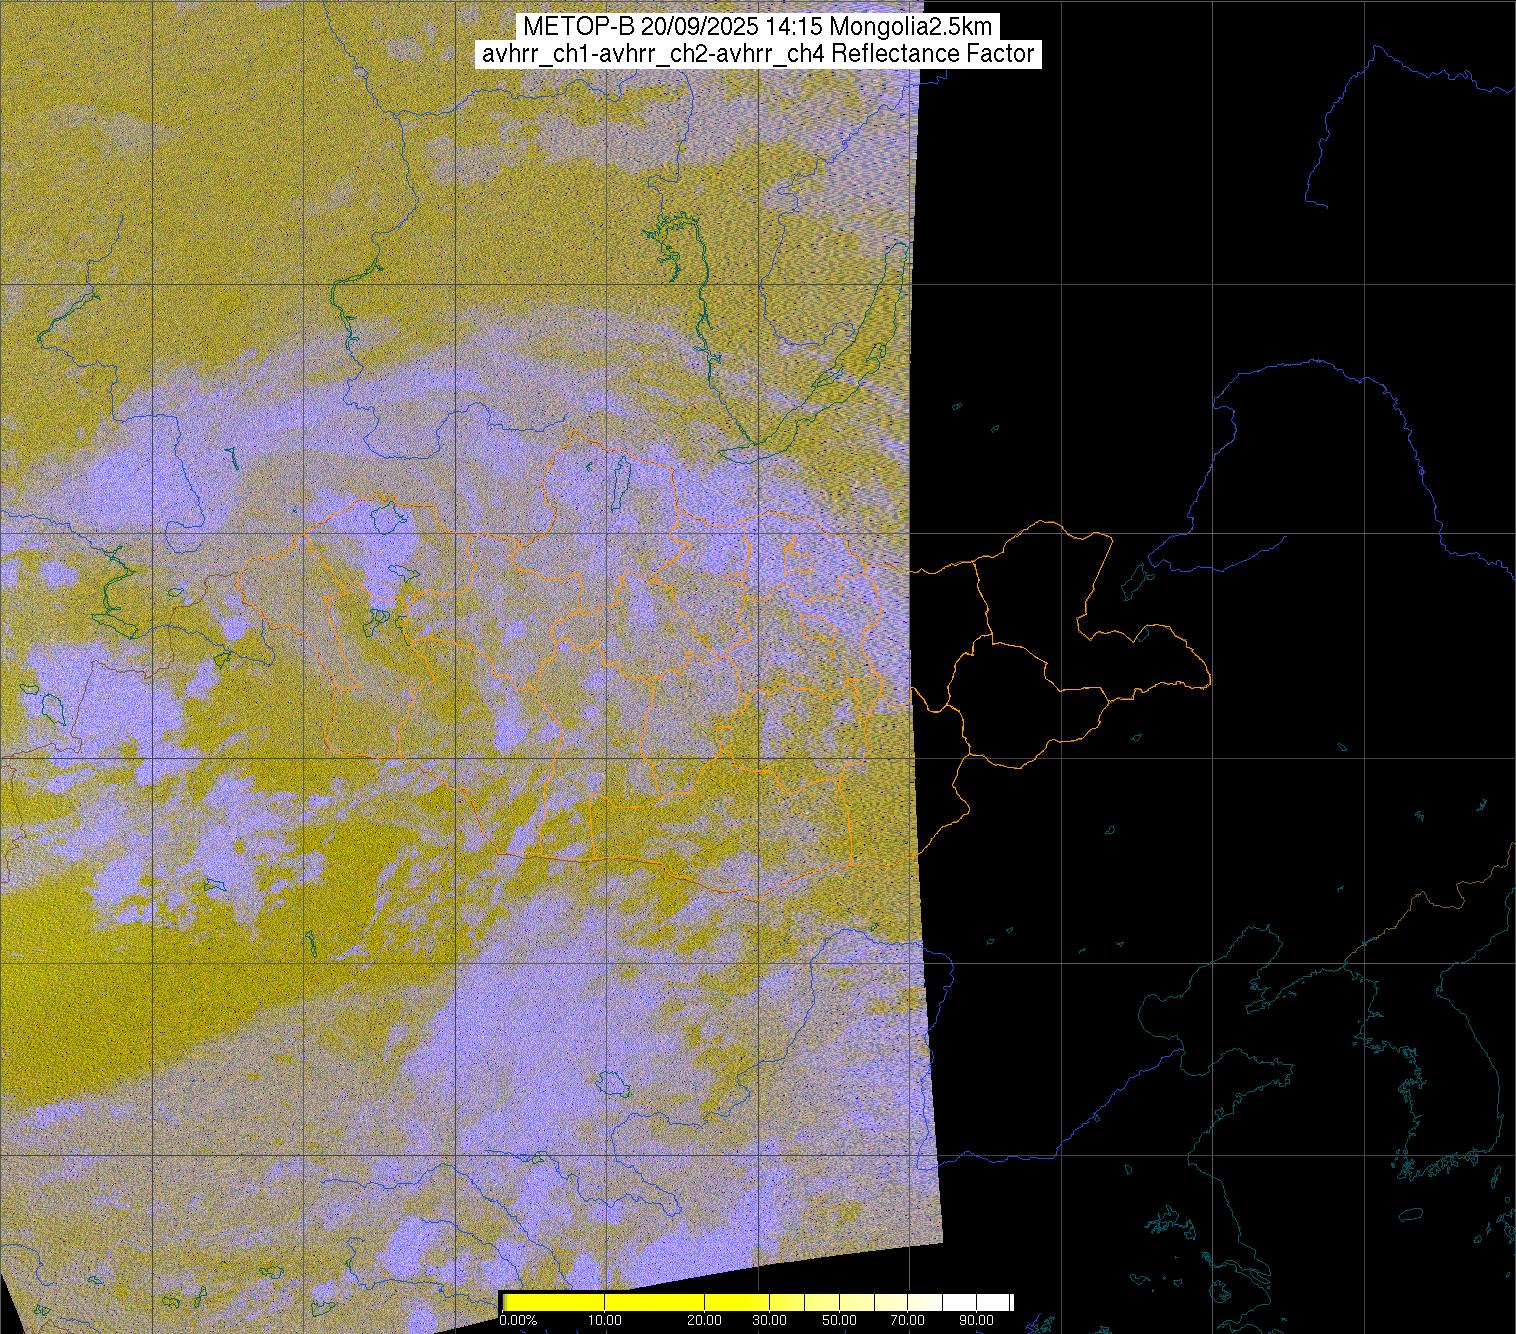The image size is (1516, 1334).
Task: Click the 70.00 tick label on colorbar
Action: pos(909,1322)
